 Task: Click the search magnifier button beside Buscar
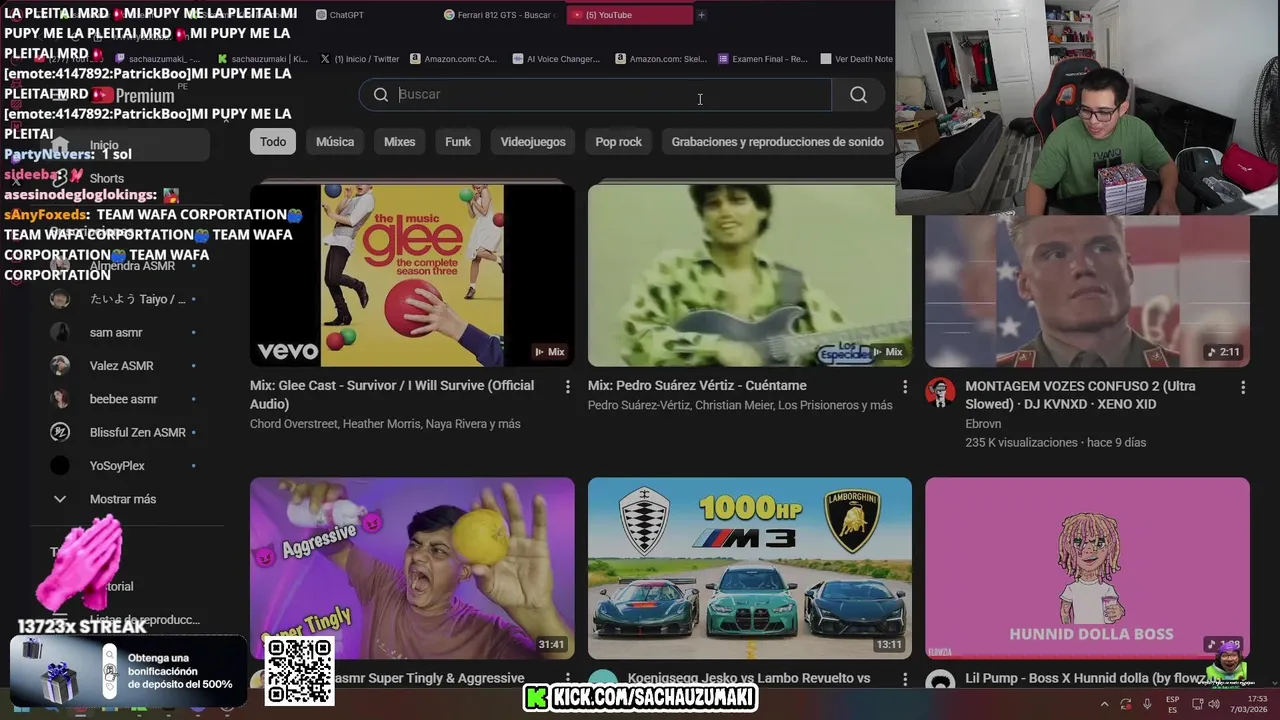point(858,95)
